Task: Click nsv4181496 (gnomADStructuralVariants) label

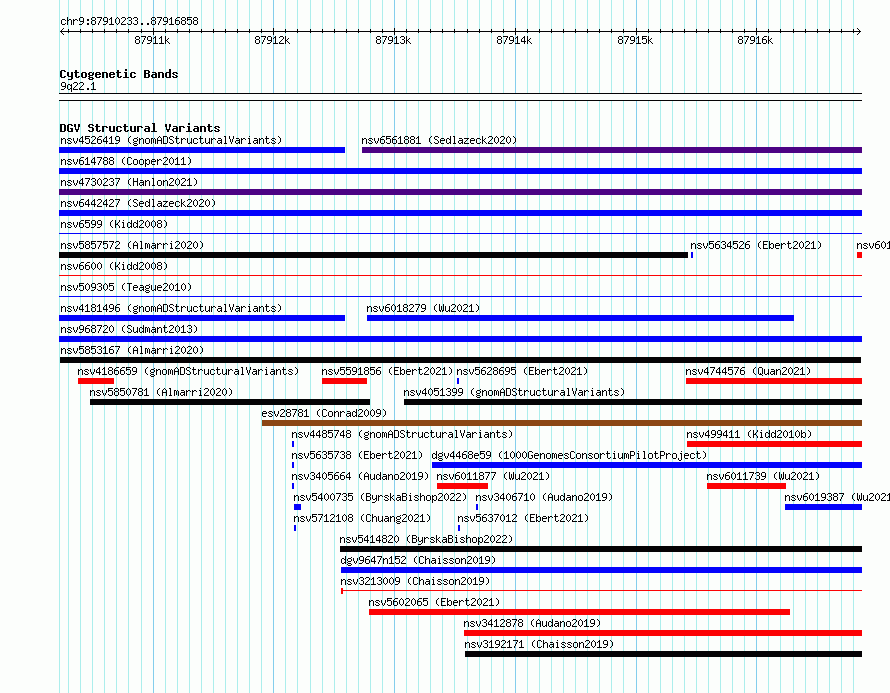Action: [171, 308]
